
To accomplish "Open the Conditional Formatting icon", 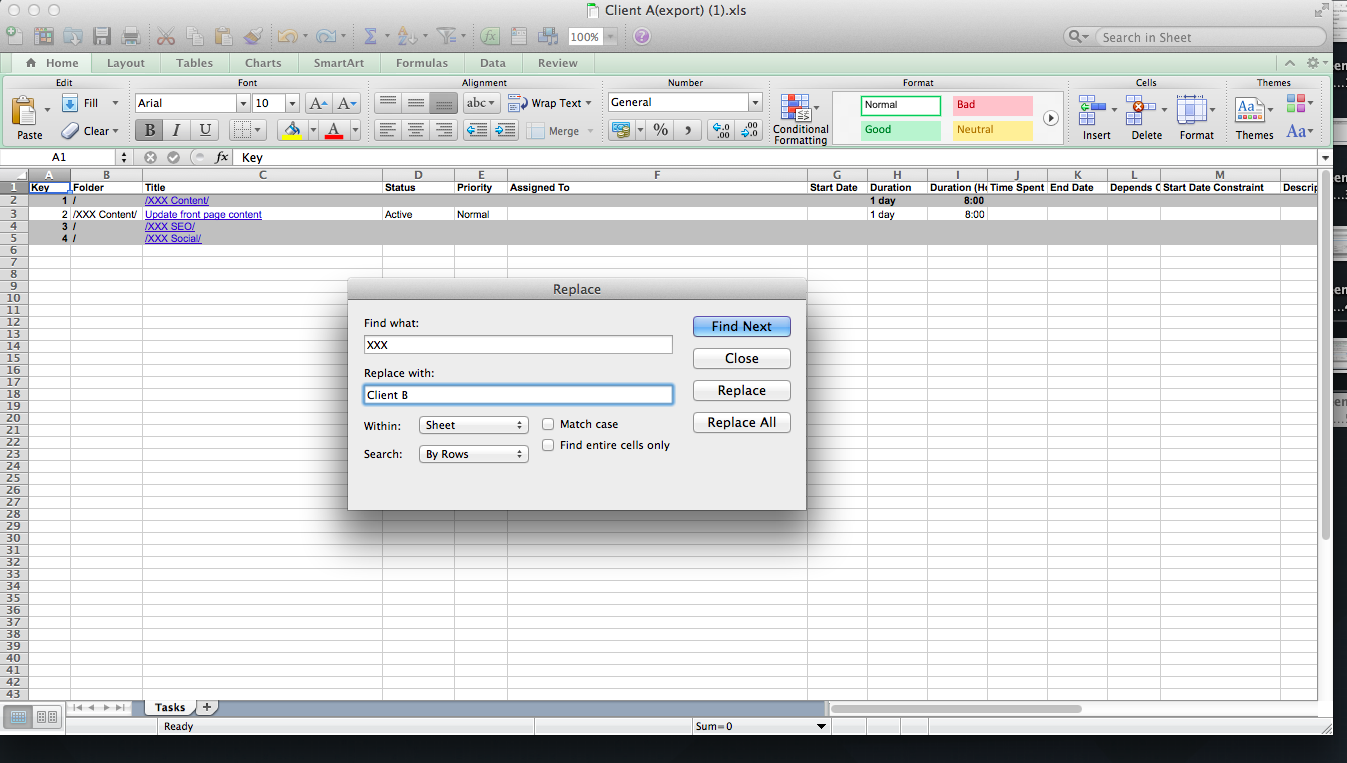I will coord(796,109).
